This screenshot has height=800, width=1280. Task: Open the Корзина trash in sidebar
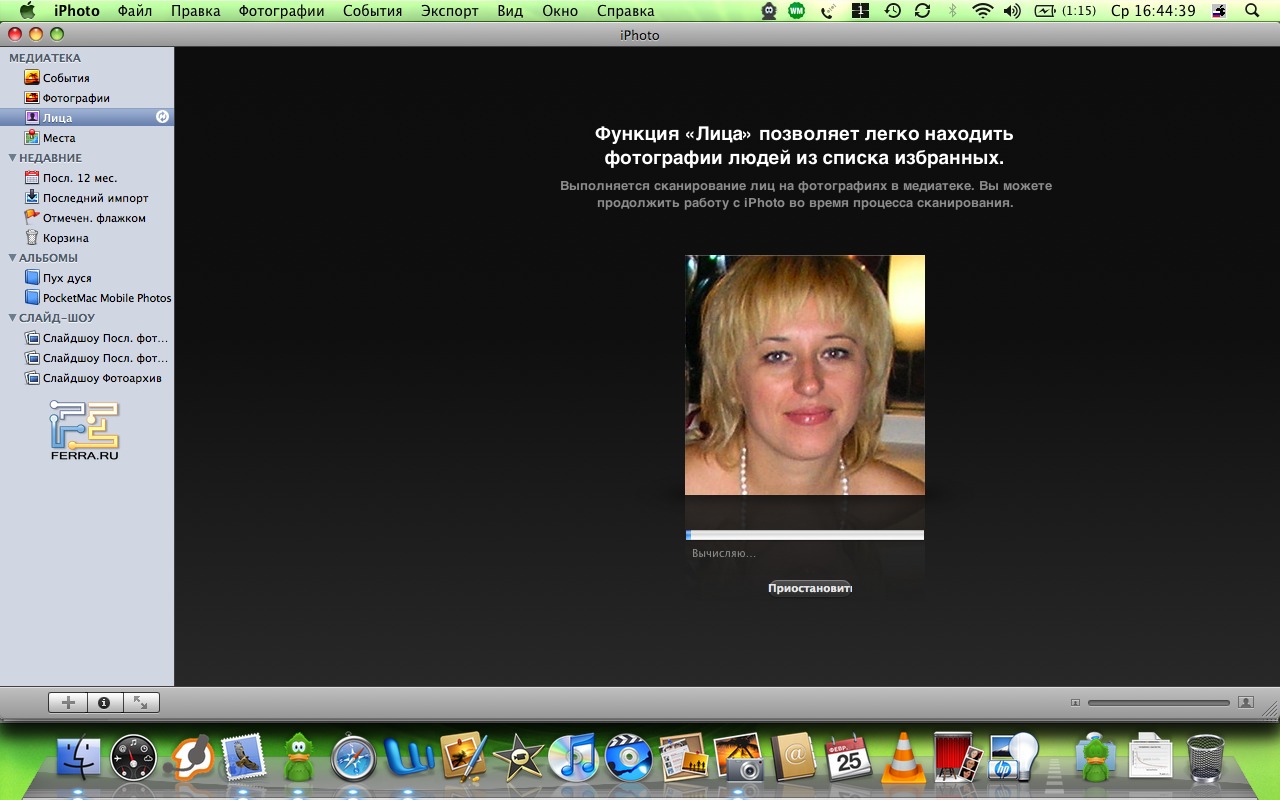point(65,238)
